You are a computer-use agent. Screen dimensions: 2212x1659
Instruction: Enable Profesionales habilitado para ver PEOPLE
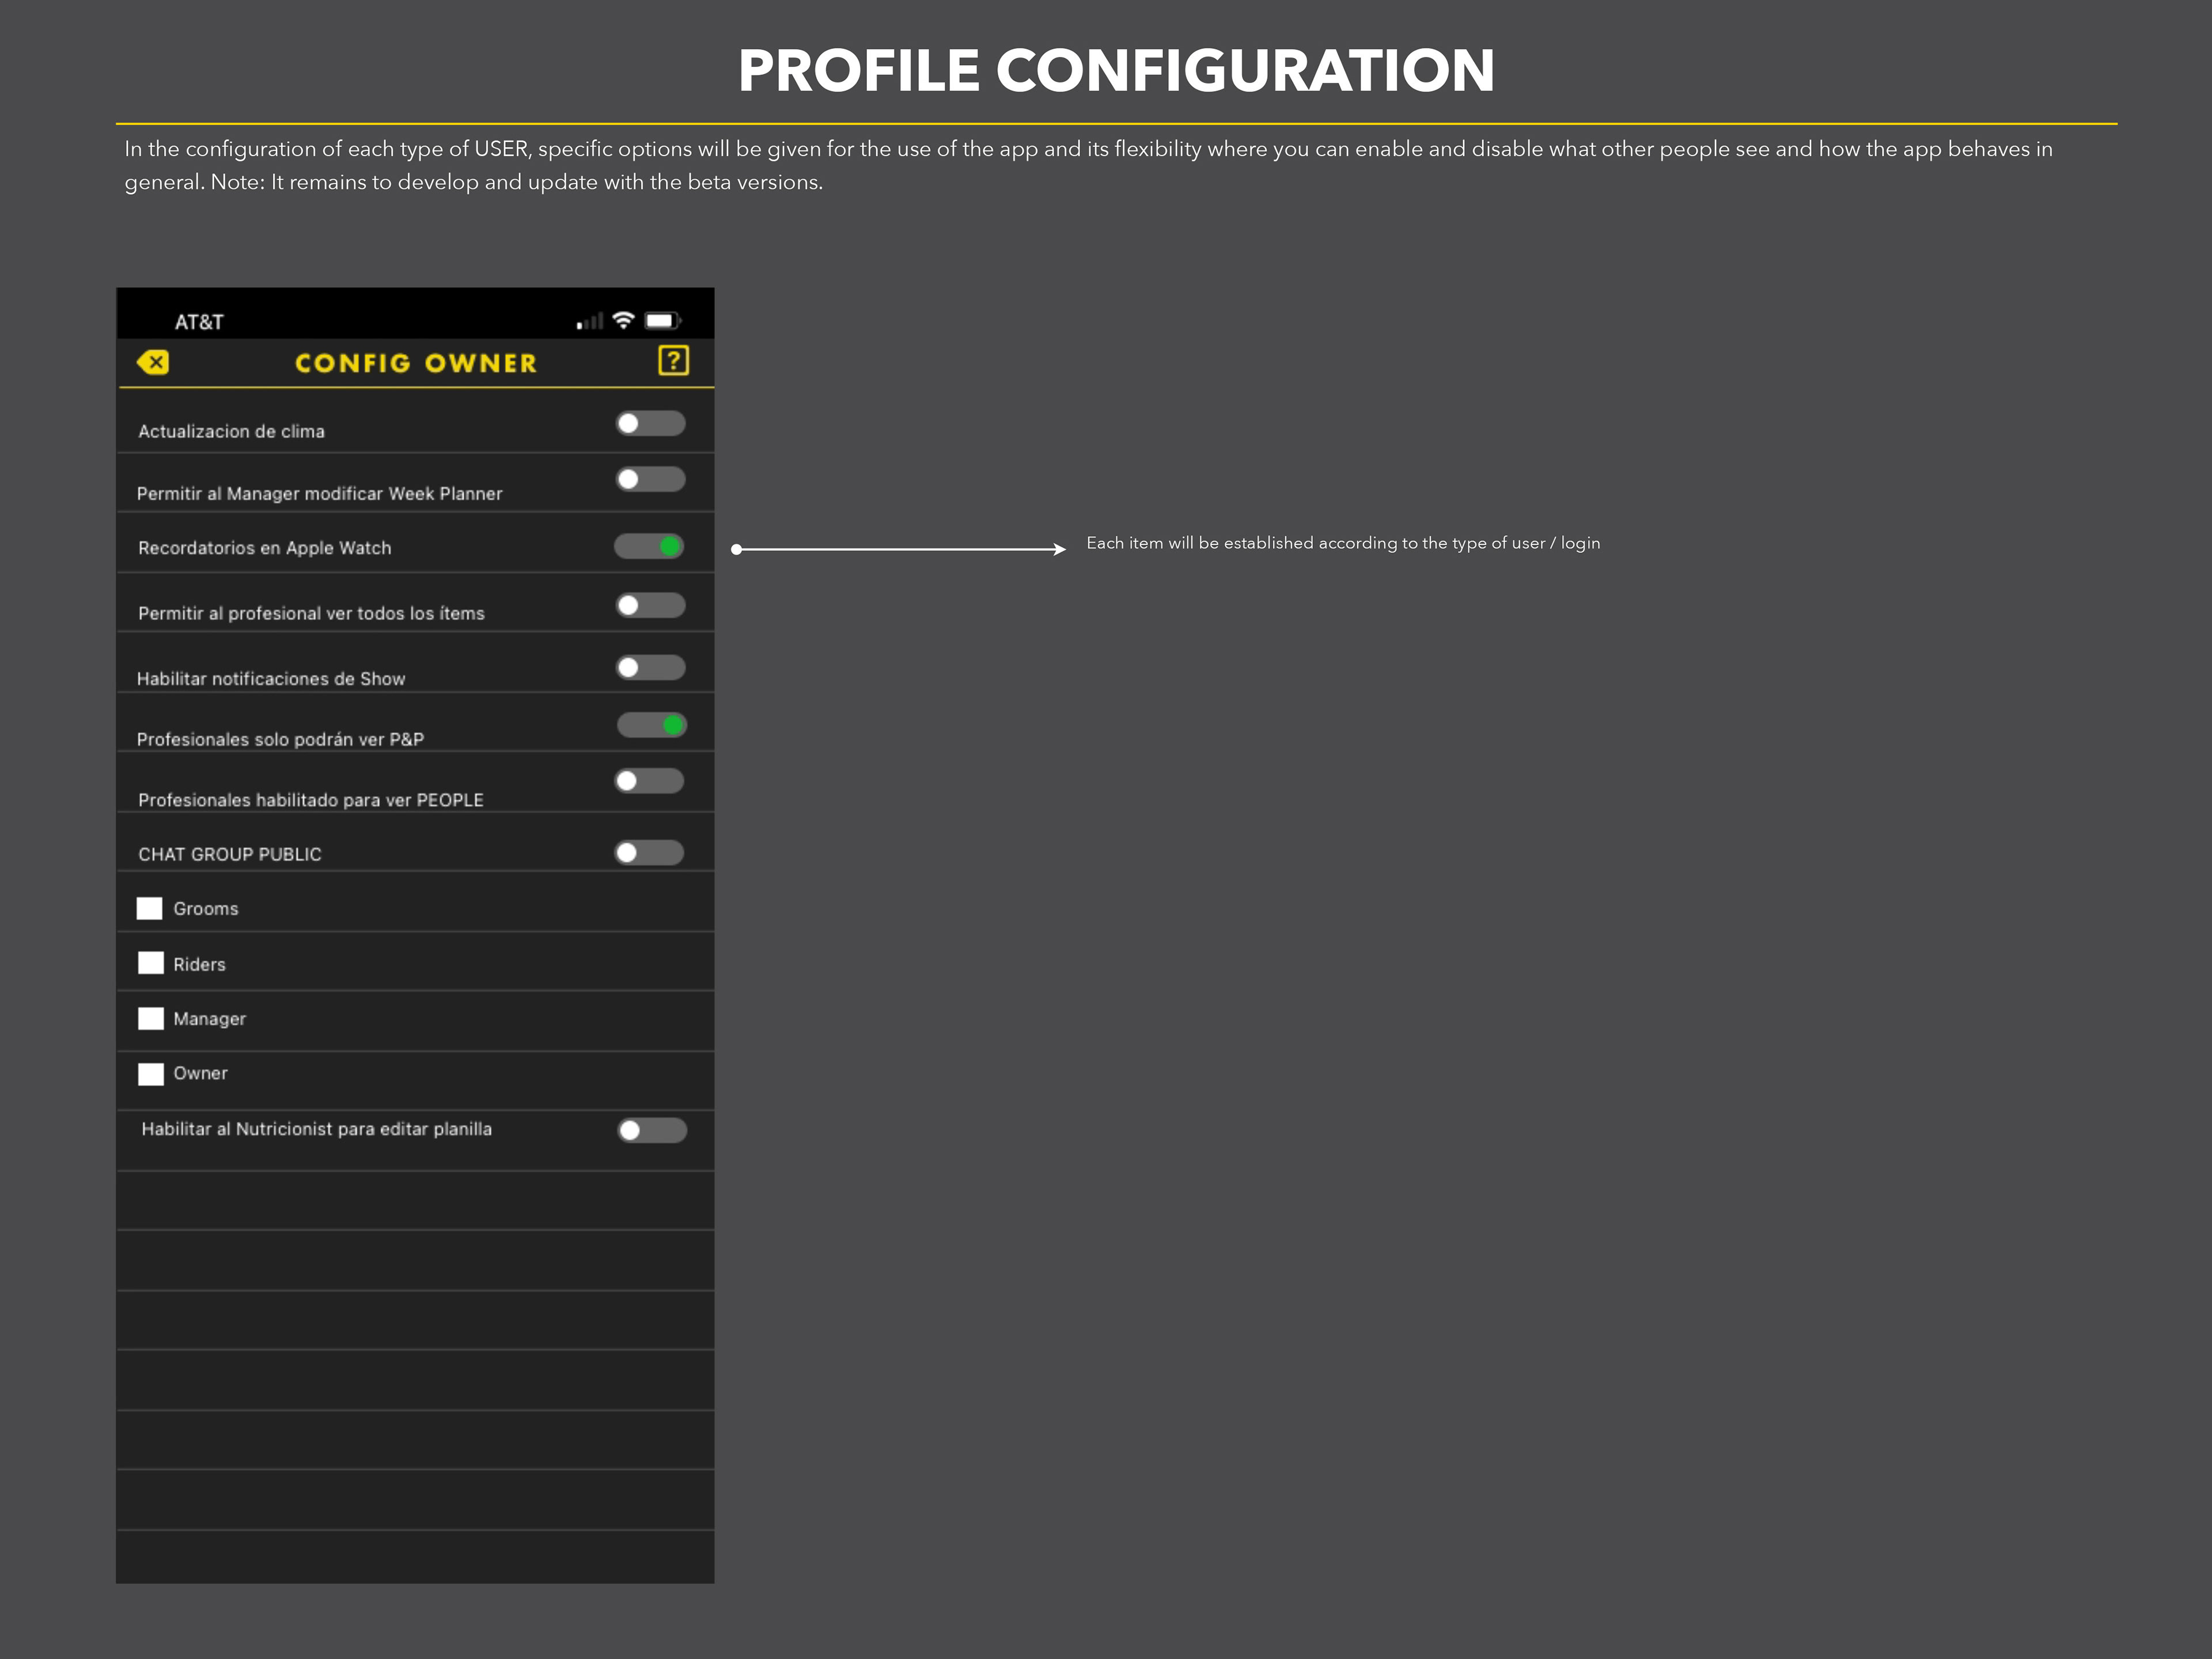649,780
